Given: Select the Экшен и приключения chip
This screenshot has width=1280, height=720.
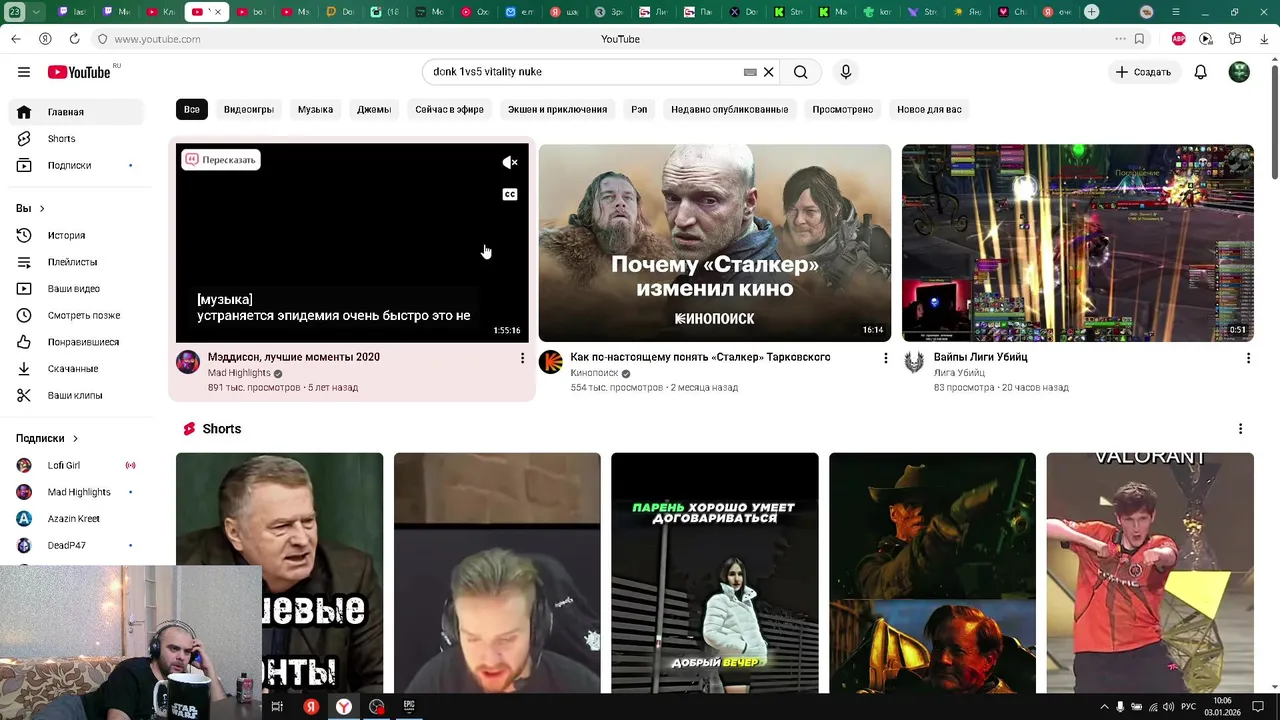Looking at the screenshot, I should click(x=557, y=109).
